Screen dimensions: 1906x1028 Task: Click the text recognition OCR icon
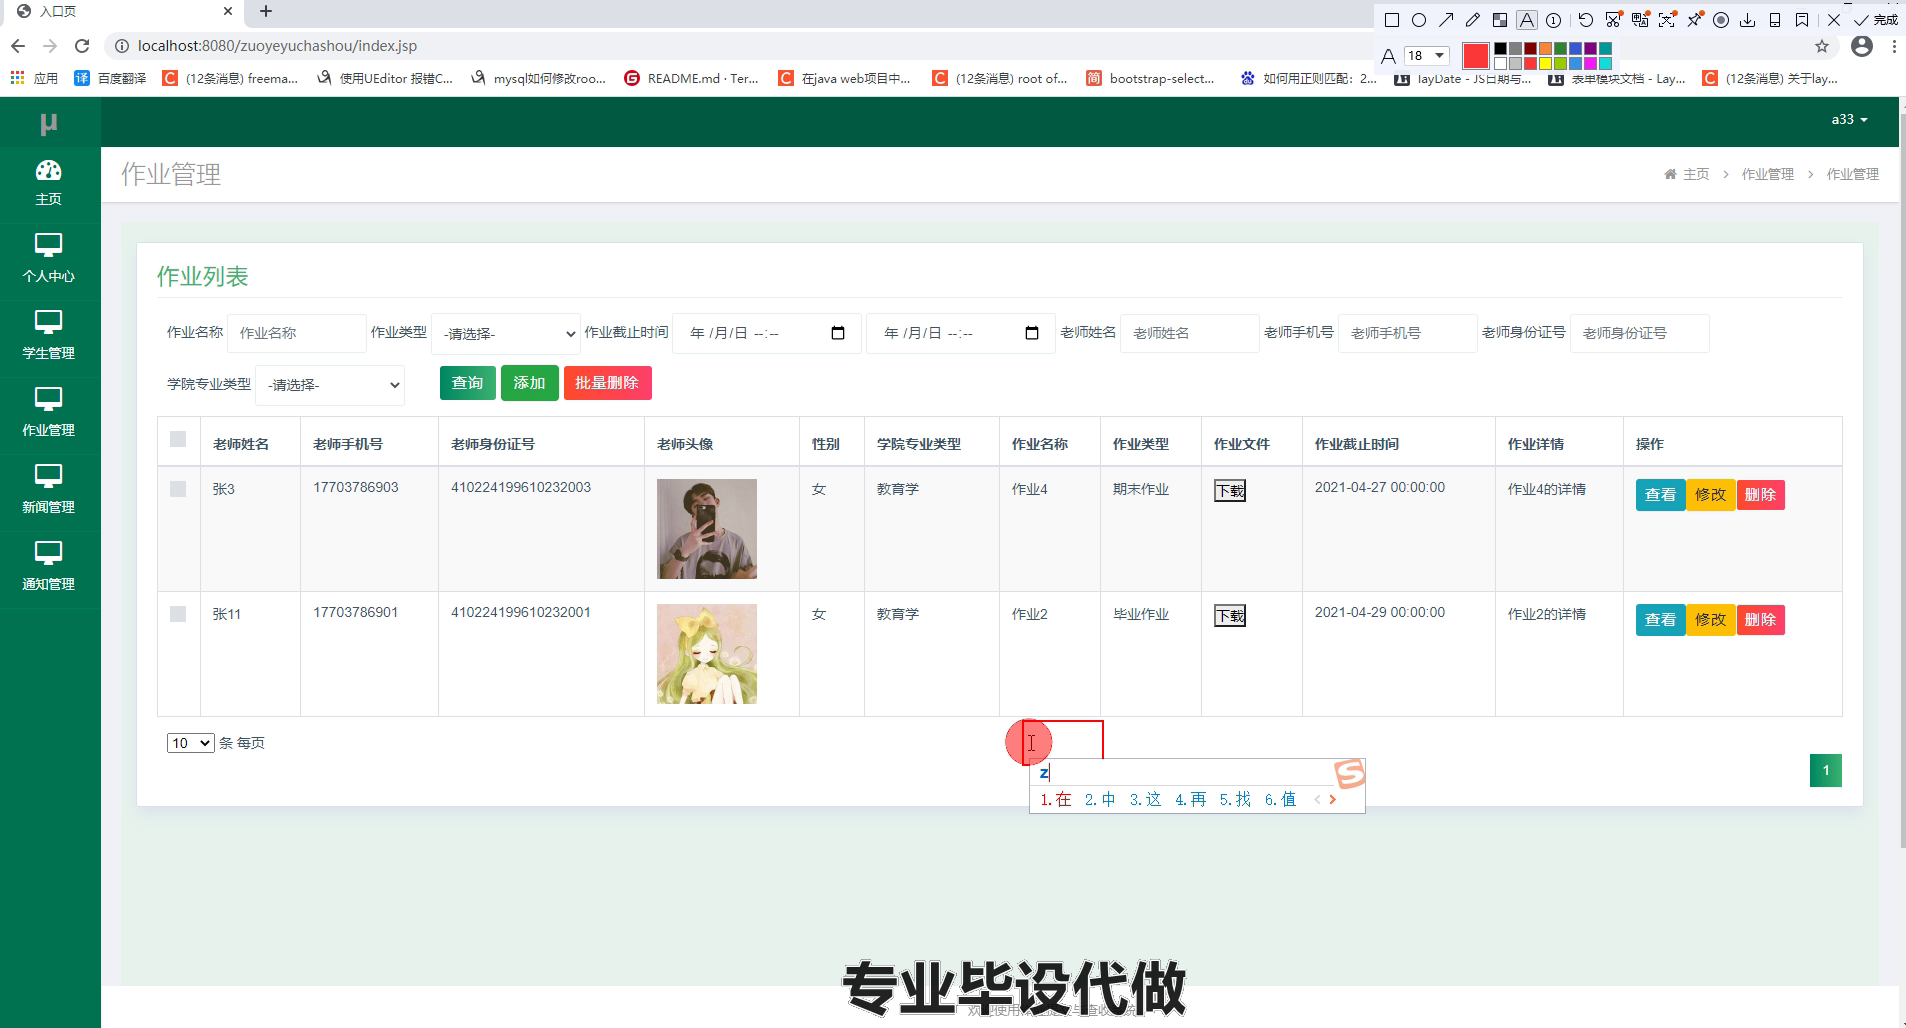point(1667,20)
